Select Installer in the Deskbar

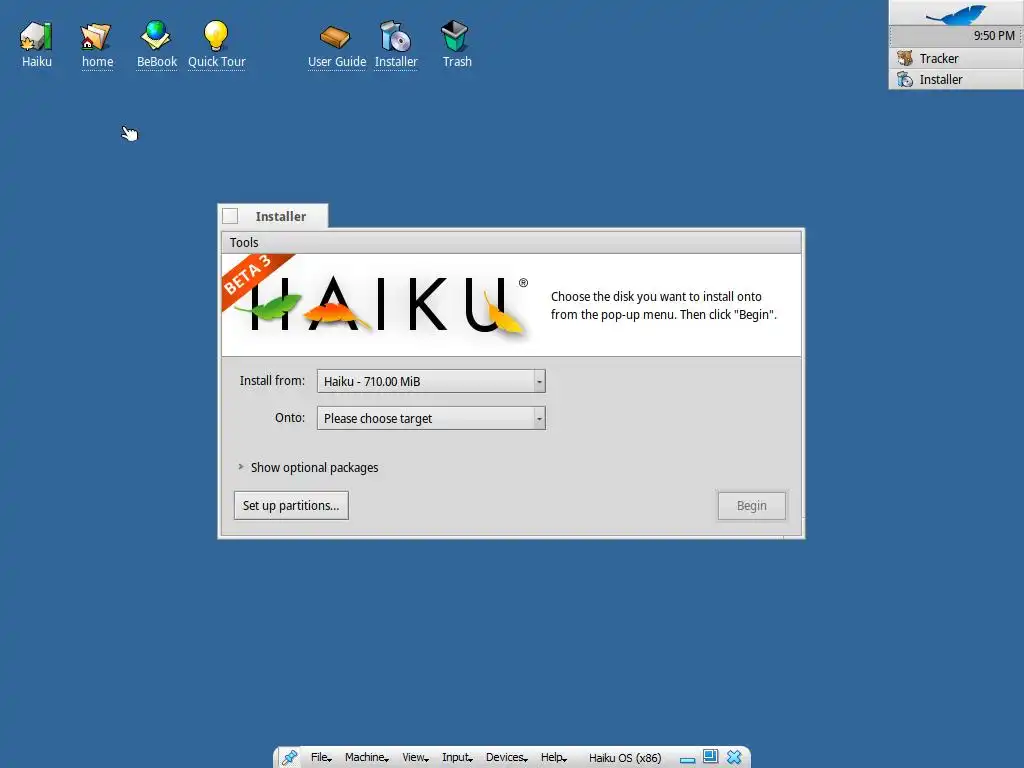[x=956, y=80]
